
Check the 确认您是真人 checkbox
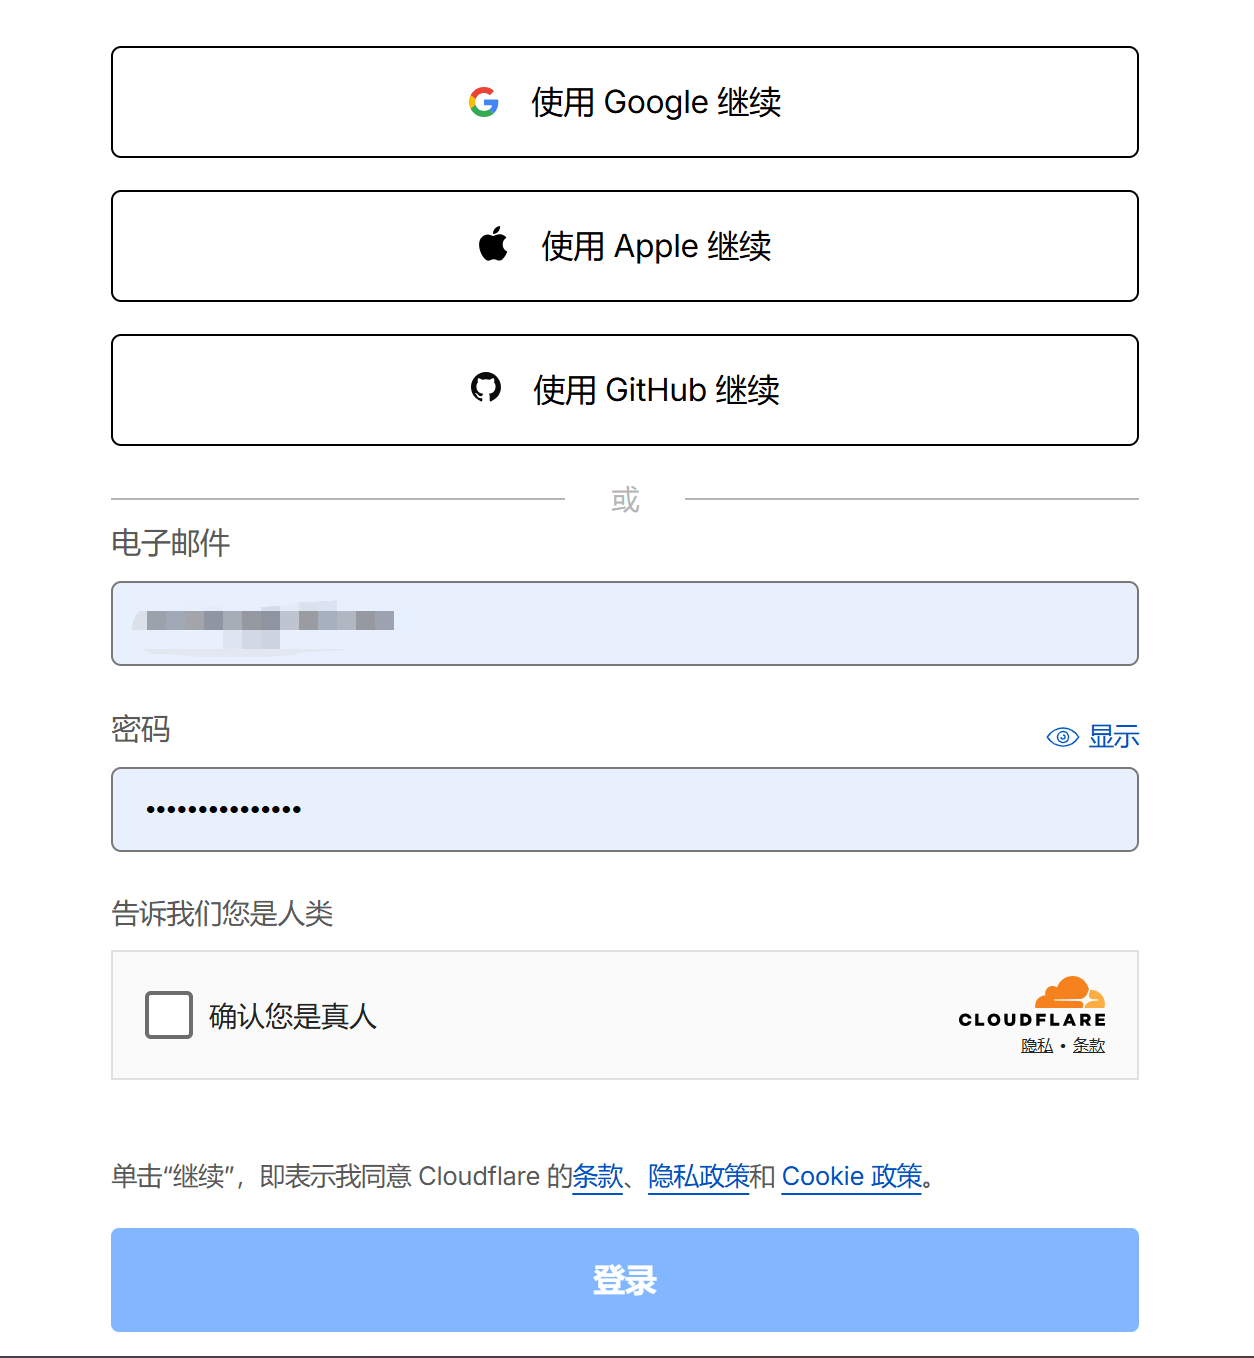pyautogui.click(x=168, y=1015)
